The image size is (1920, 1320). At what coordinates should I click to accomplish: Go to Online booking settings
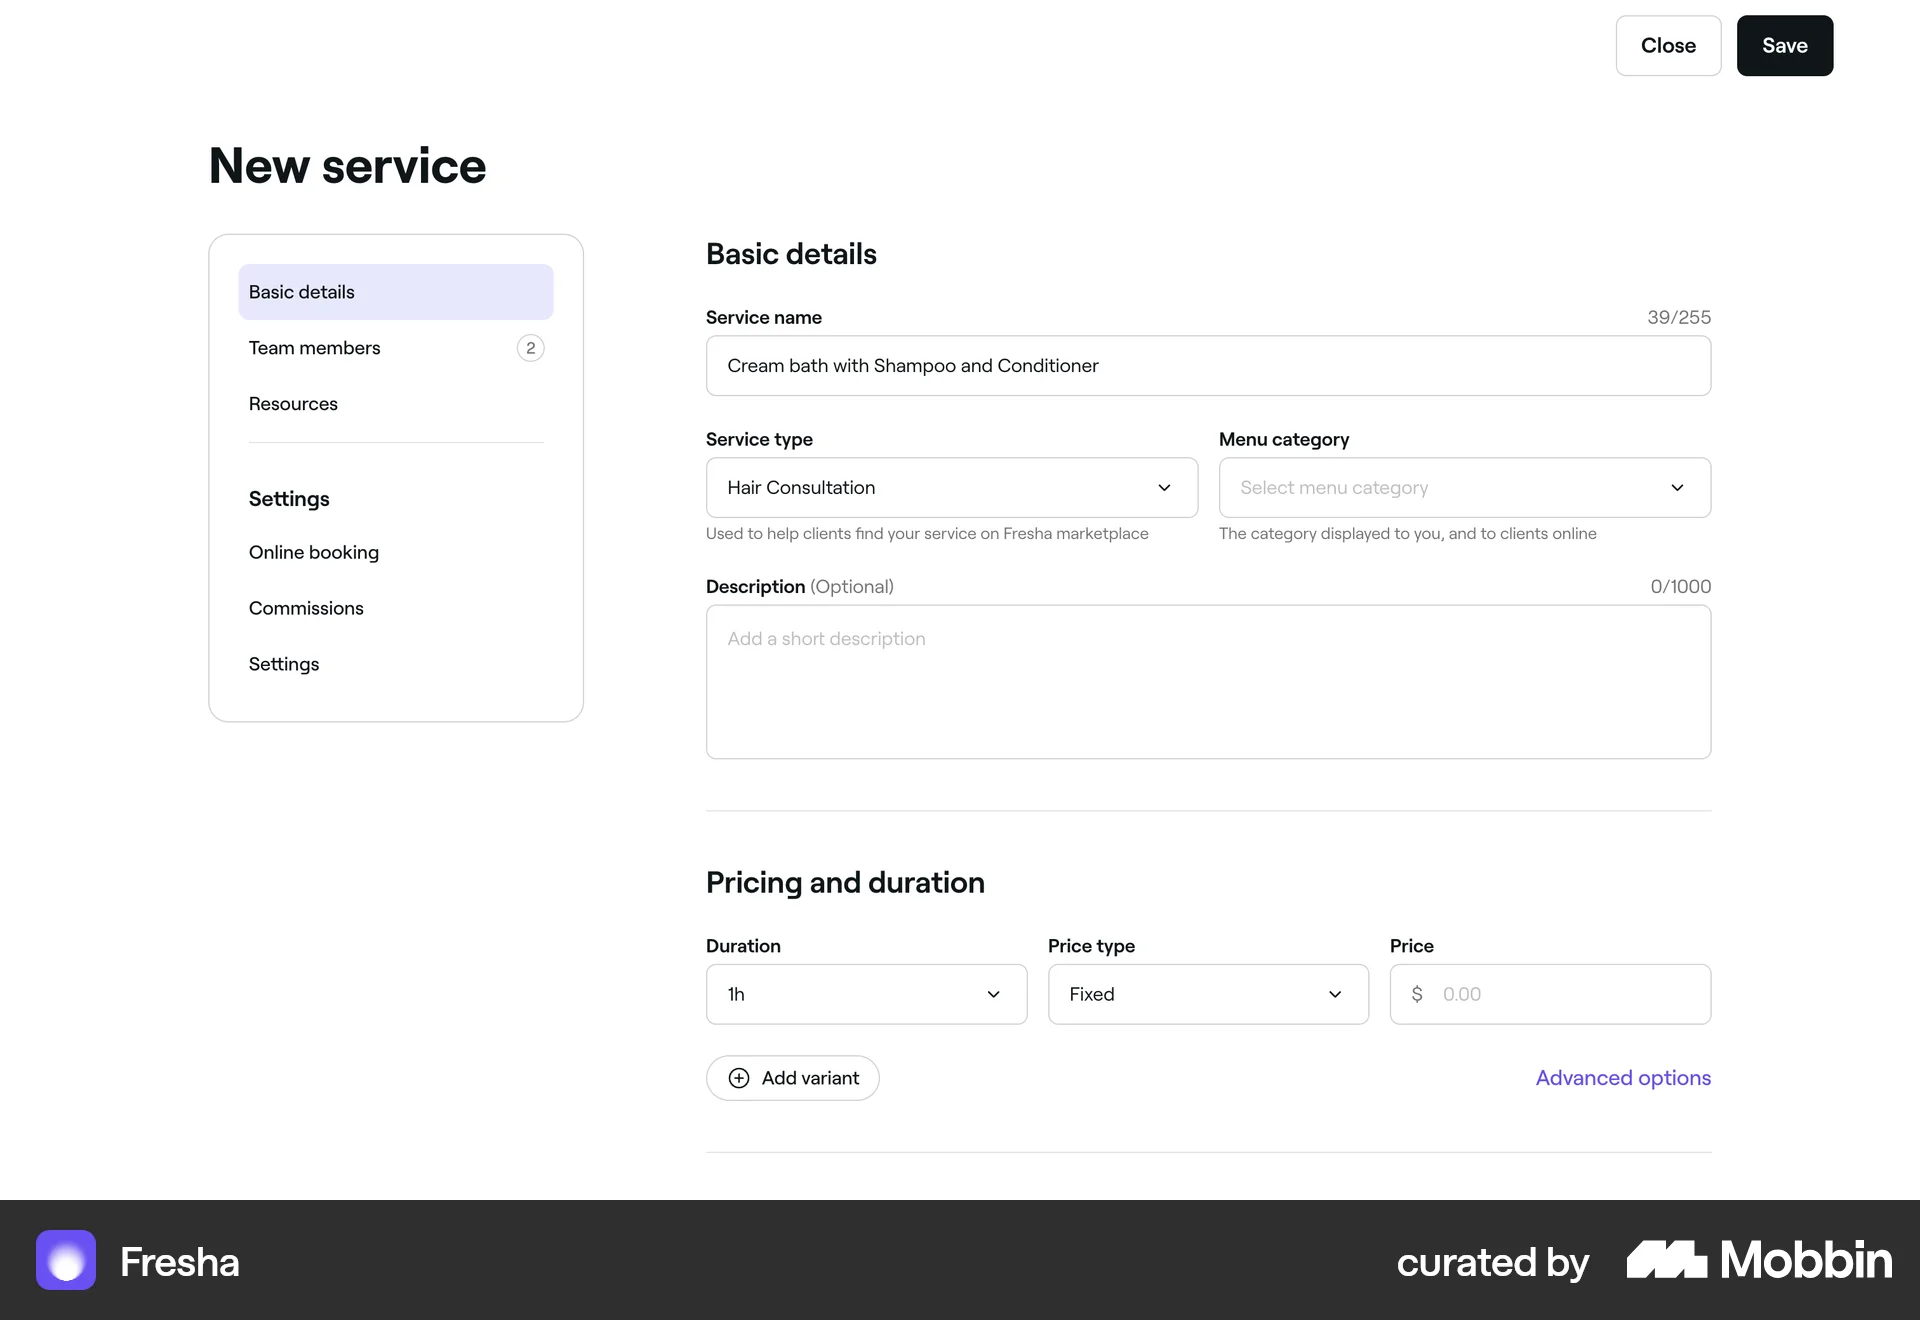[313, 552]
